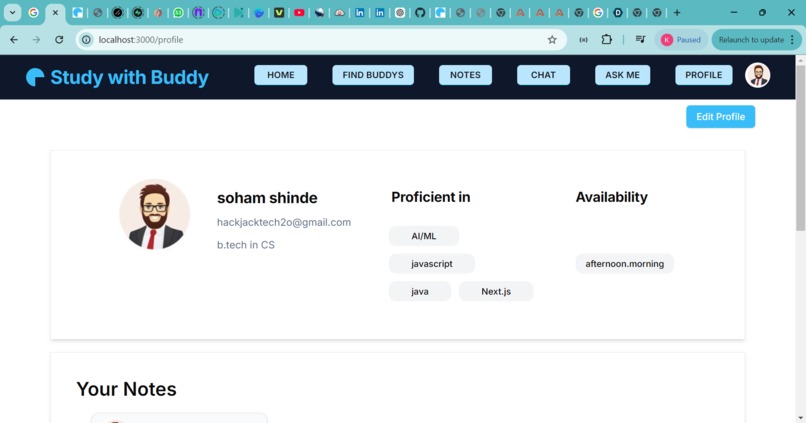Image resolution: width=806 pixels, height=423 pixels.
Task: Bookmark this page with the star
Action: coord(552,40)
